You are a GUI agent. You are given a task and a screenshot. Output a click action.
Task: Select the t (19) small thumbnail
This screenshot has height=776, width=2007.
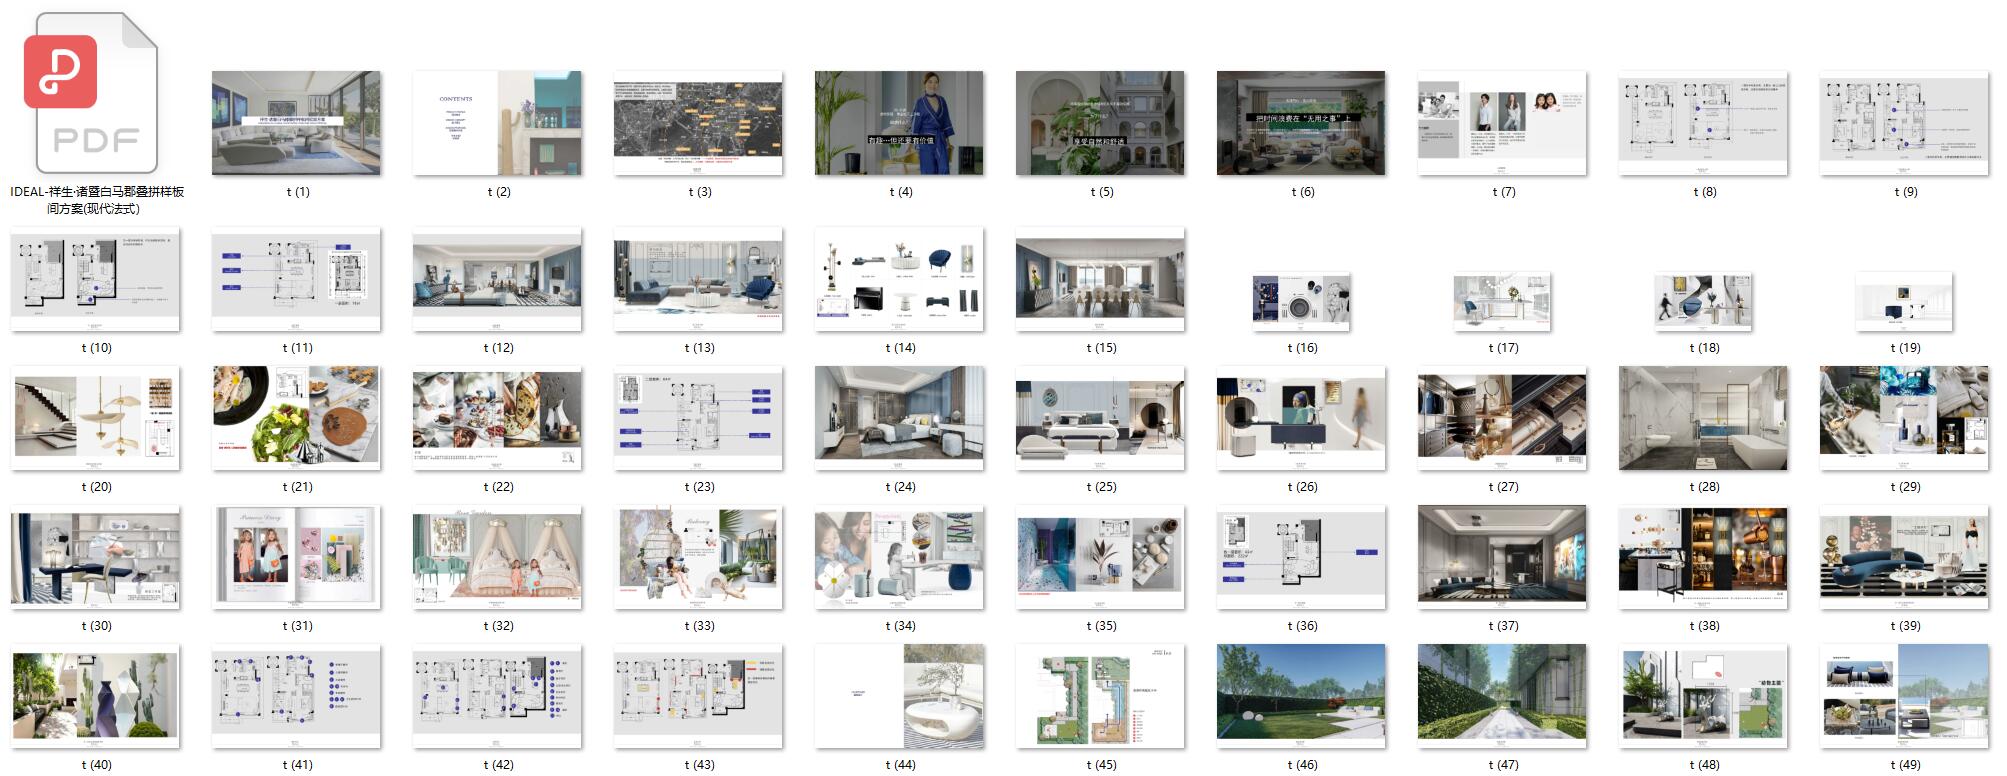[x=1904, y=301]
